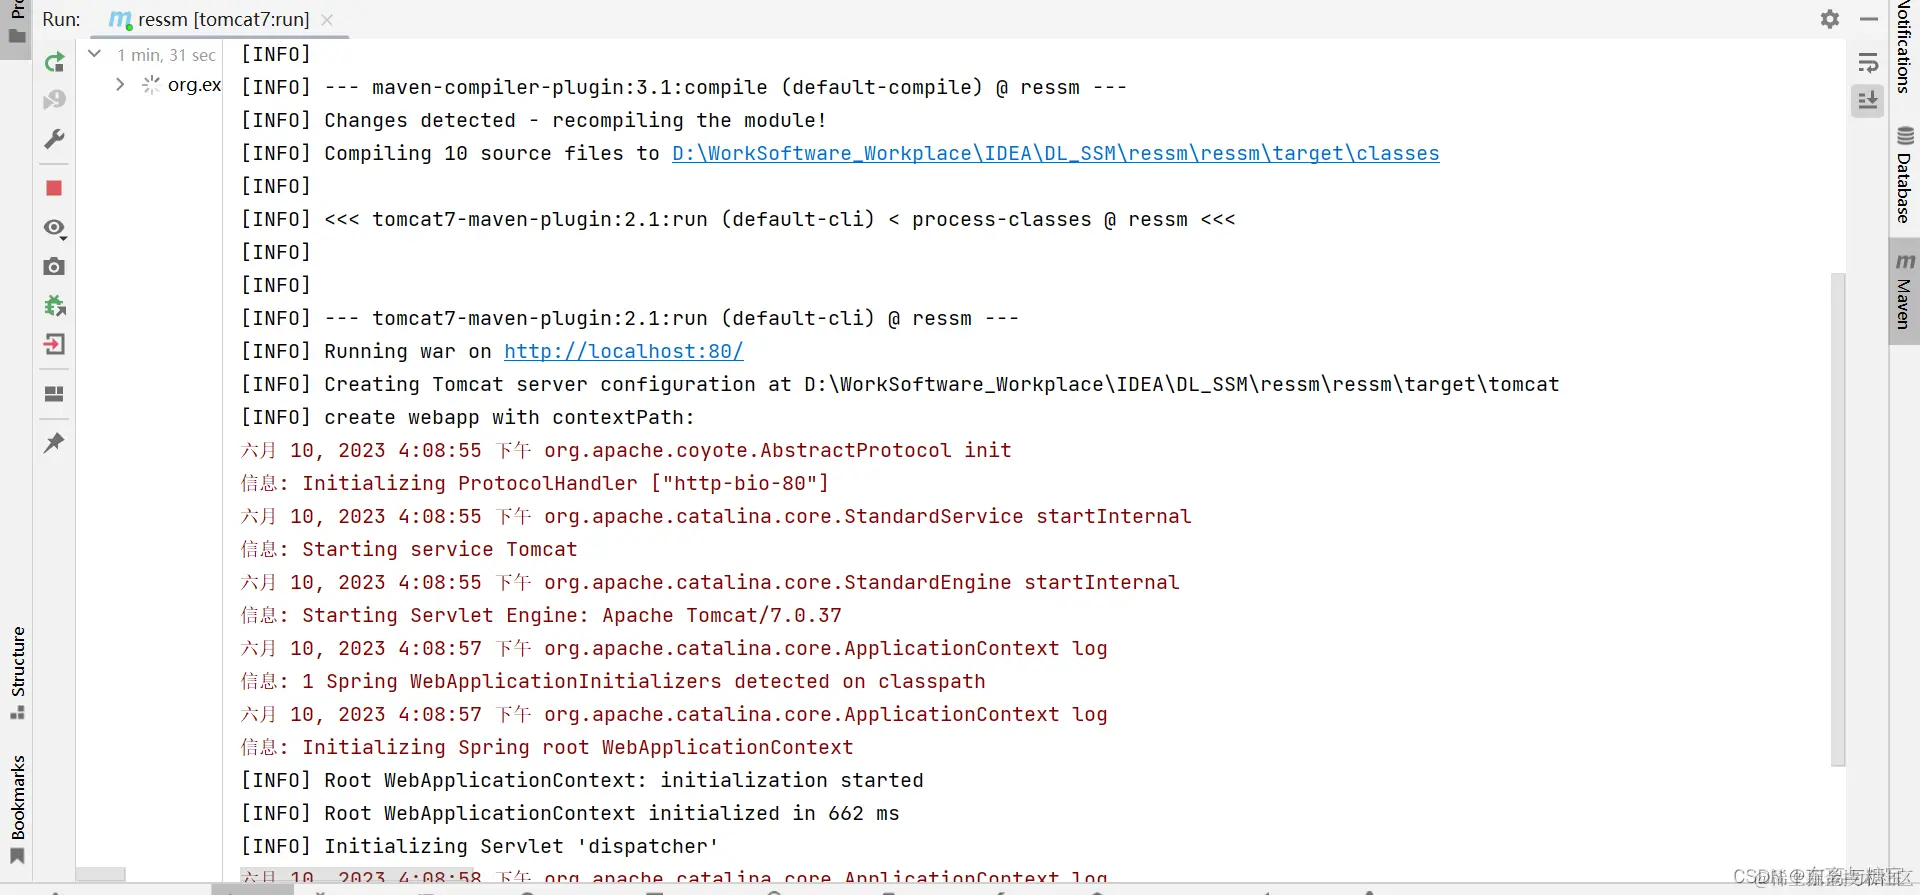
Task: Open the target\classes path link
Action: [x=1056, y=153]
